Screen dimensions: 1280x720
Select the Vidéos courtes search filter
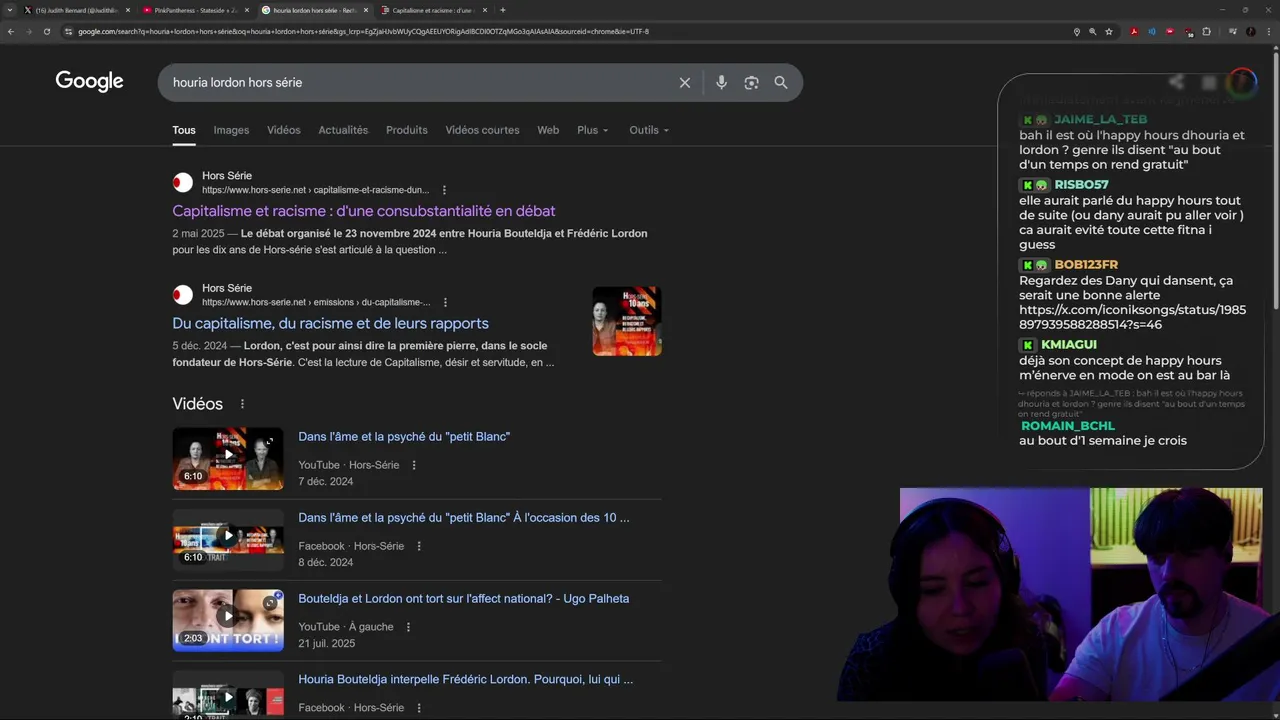(x=482, y=130)
